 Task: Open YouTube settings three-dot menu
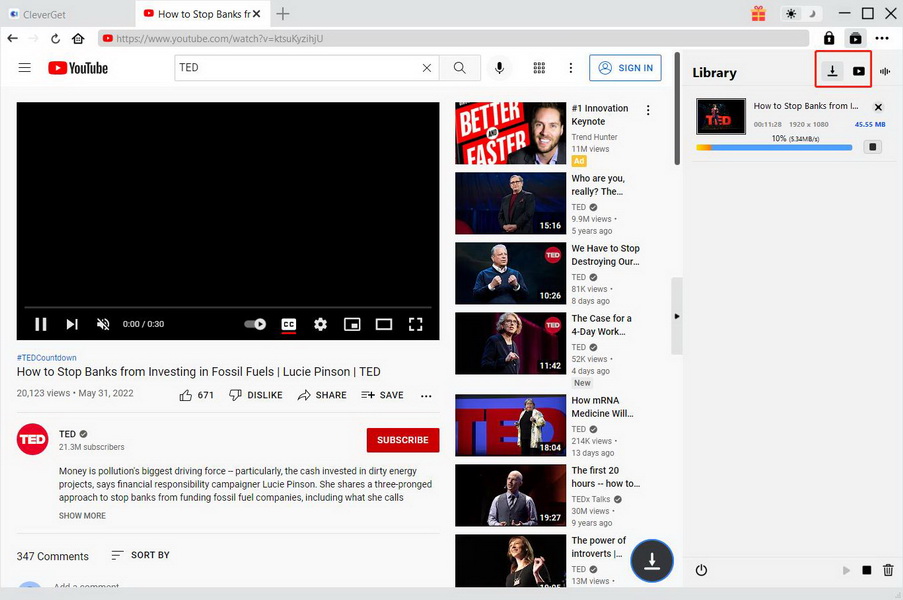[x=571, y=68]
